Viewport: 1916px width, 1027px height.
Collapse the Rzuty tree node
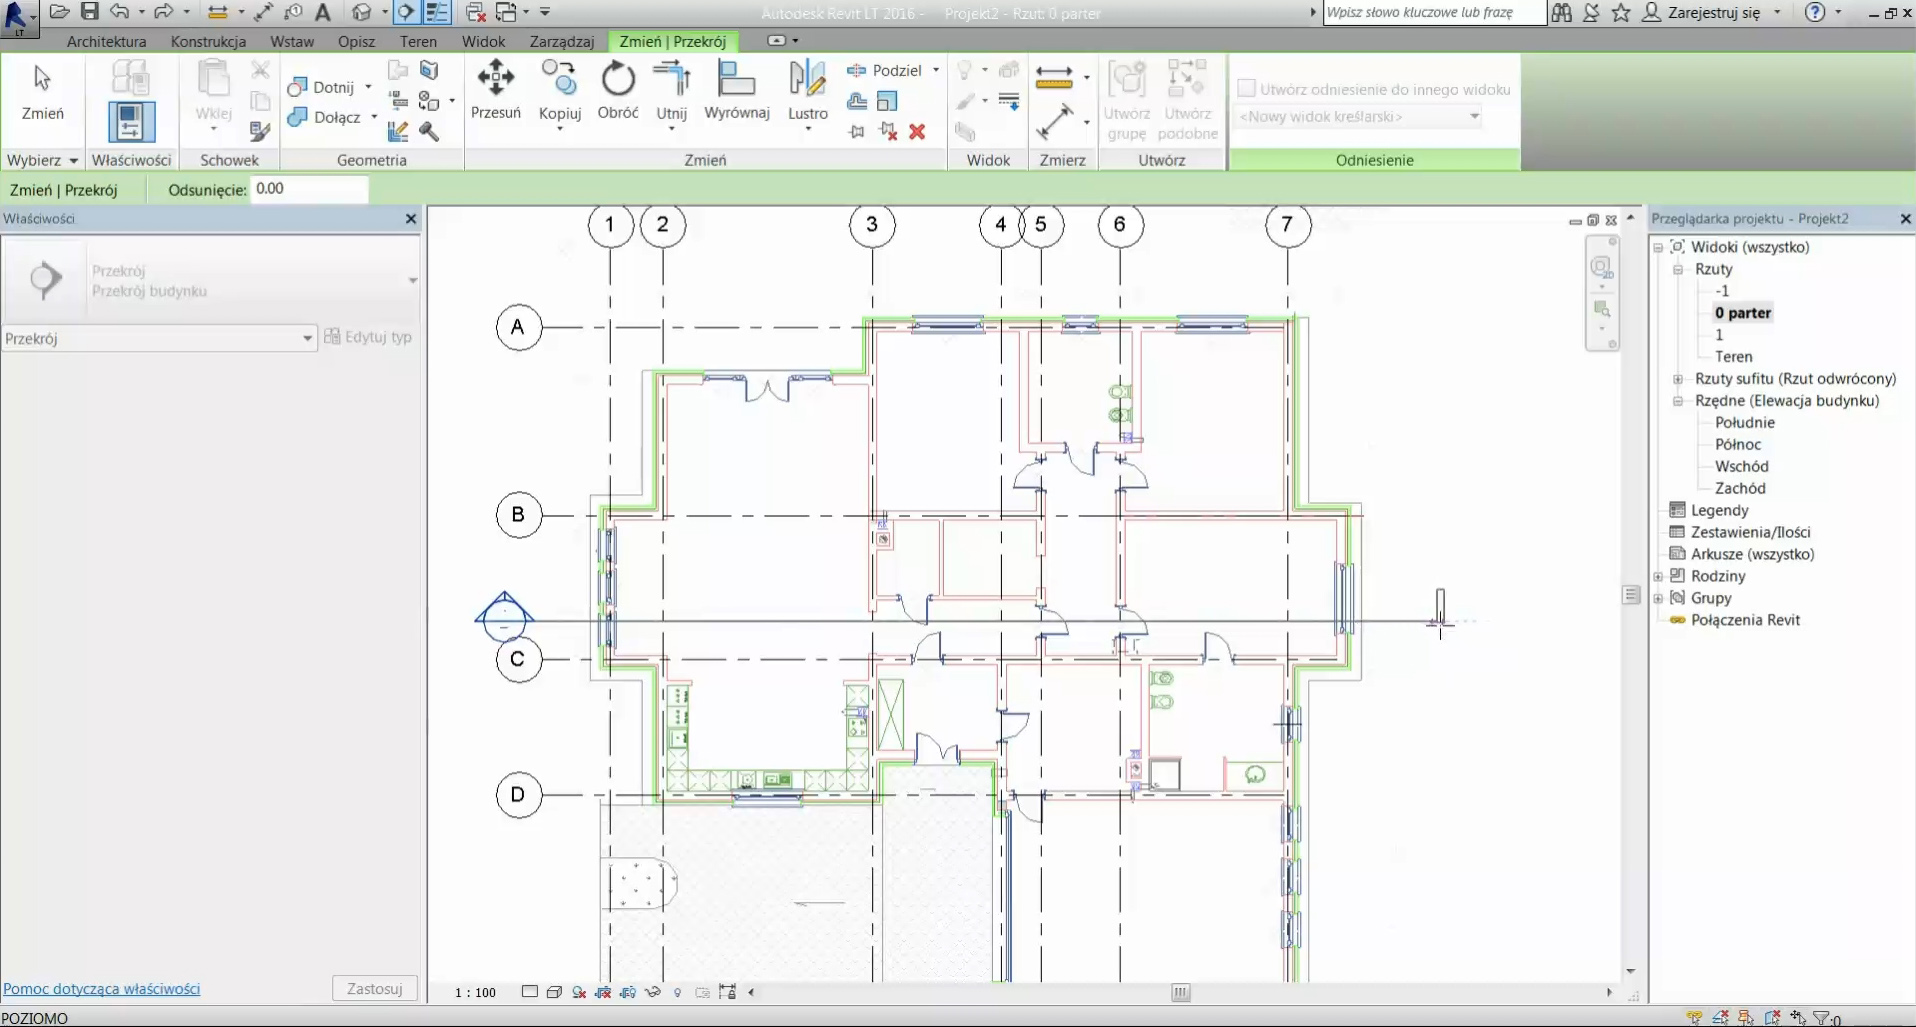click(x=1678, y=270)
